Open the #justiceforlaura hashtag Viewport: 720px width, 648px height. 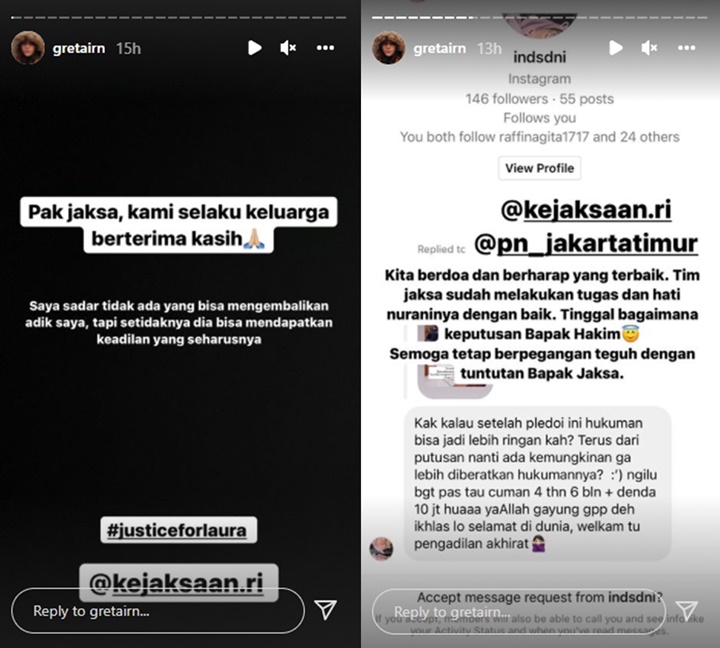(179, 530)
